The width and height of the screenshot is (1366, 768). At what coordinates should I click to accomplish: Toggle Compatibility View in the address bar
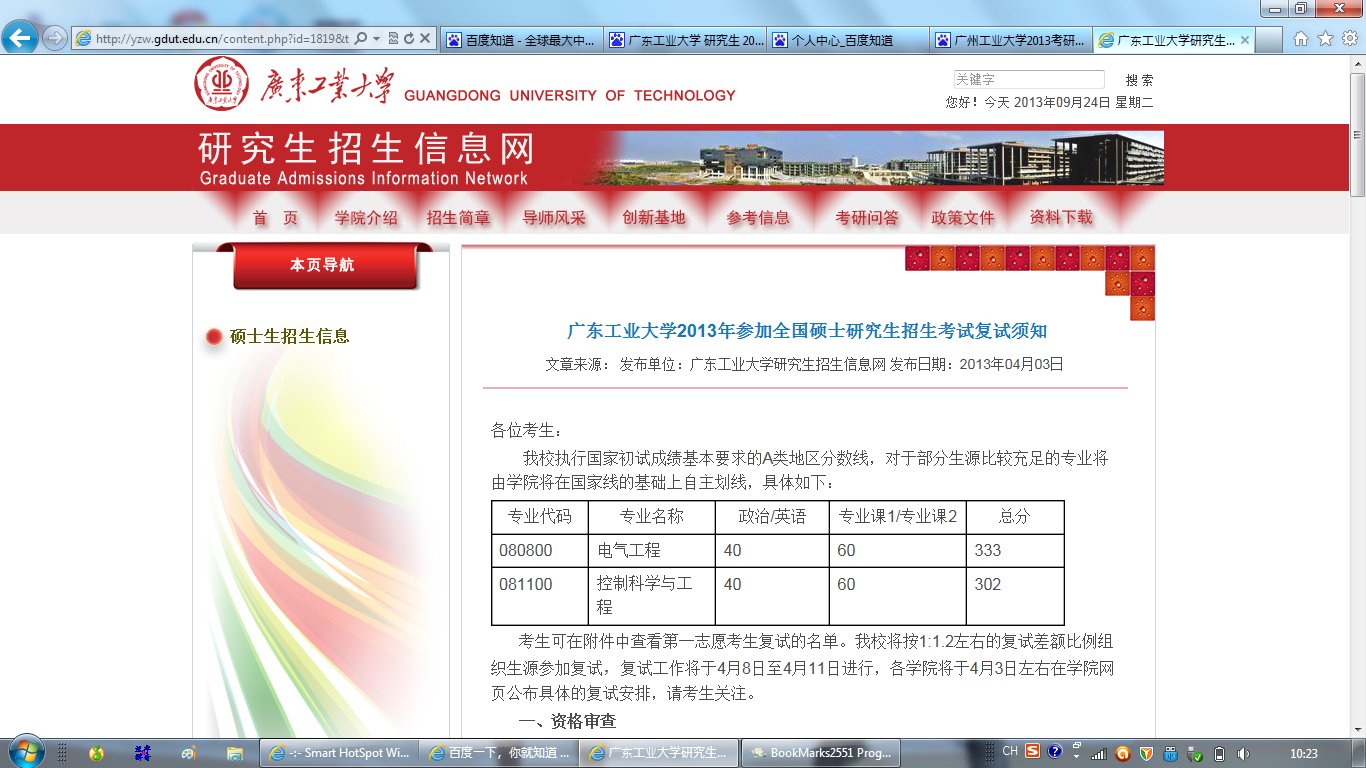click(394, 38)
